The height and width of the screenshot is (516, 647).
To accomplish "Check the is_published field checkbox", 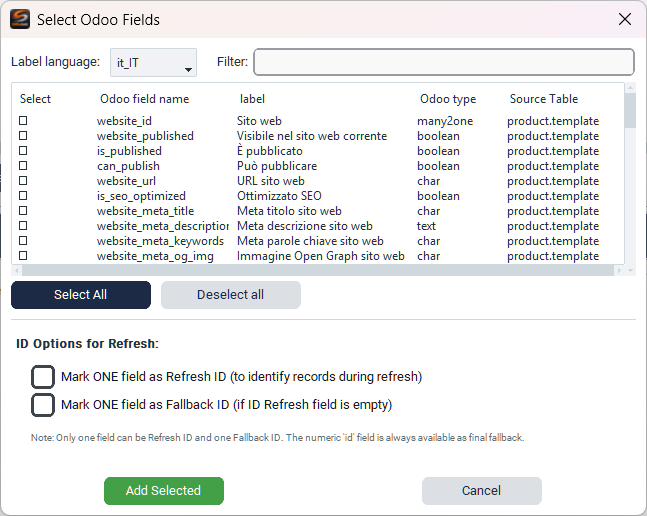I will pyautogui.click(x=23, y=151).
